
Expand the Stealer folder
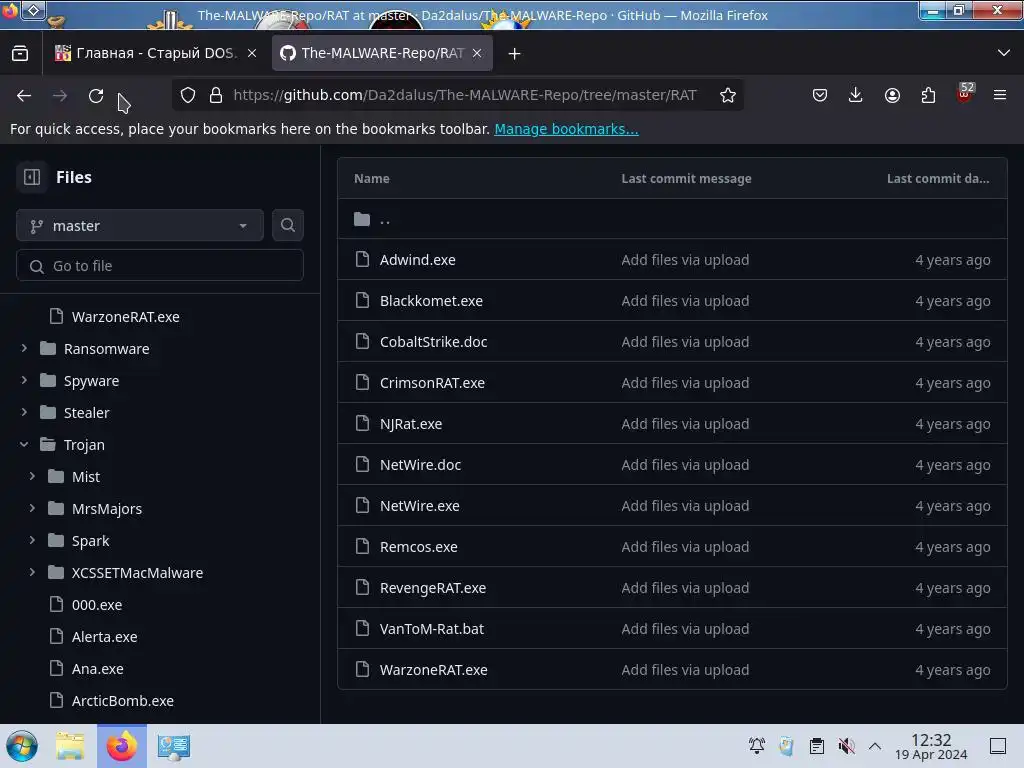coord(24,412)
